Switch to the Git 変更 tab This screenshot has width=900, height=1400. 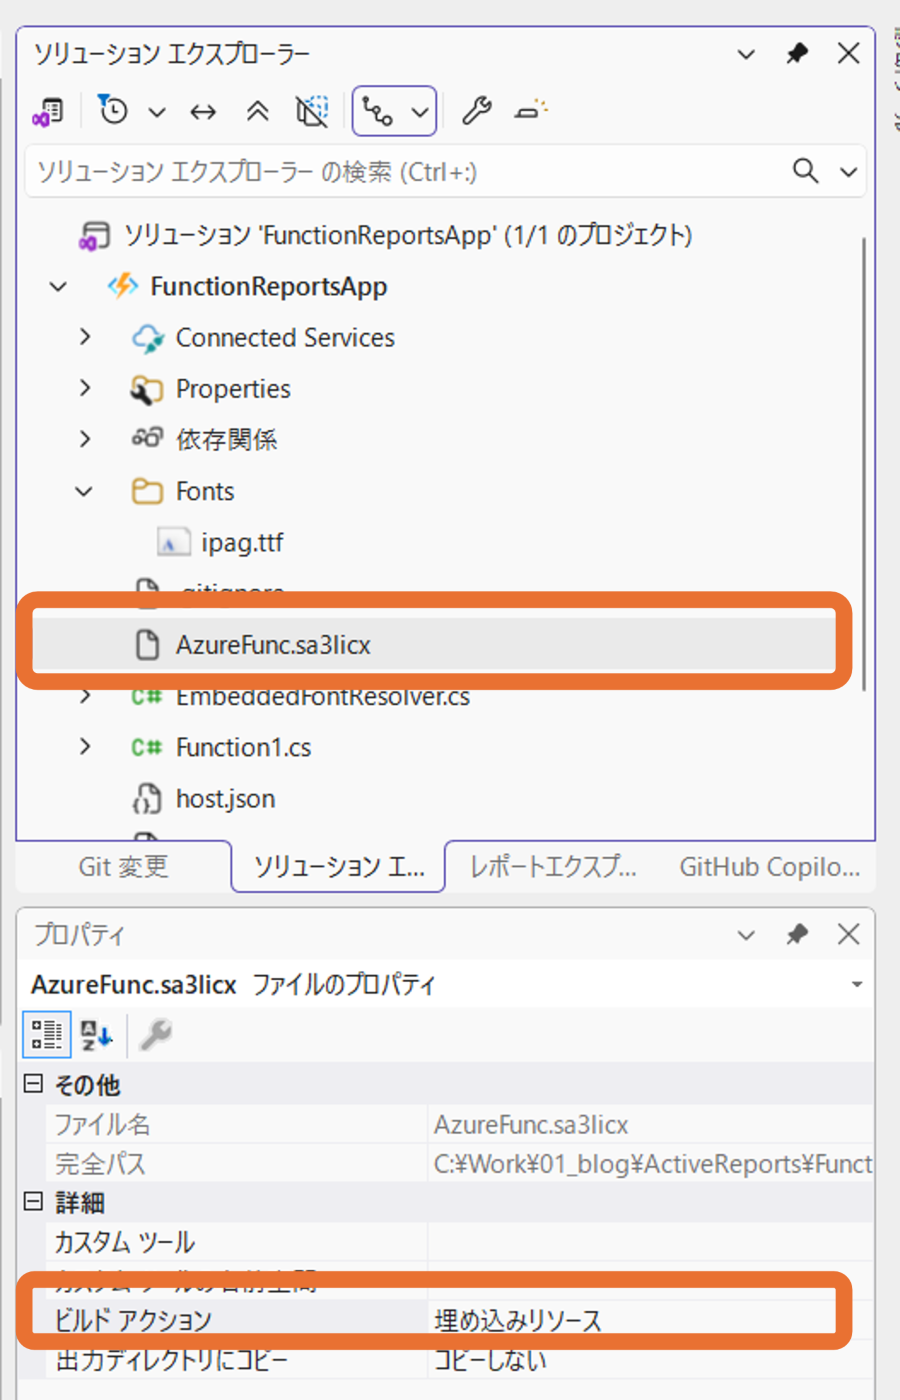[123, 867]
